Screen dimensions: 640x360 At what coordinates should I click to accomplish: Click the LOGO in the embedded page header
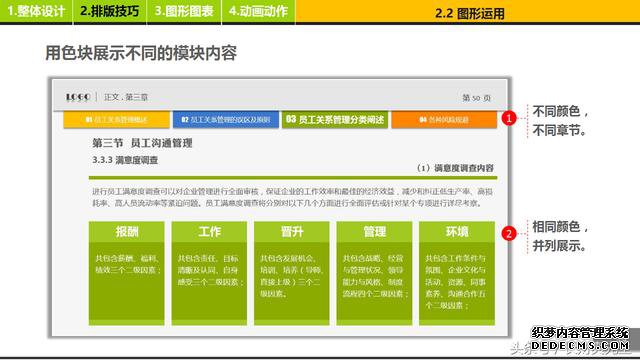pos(78,97)
